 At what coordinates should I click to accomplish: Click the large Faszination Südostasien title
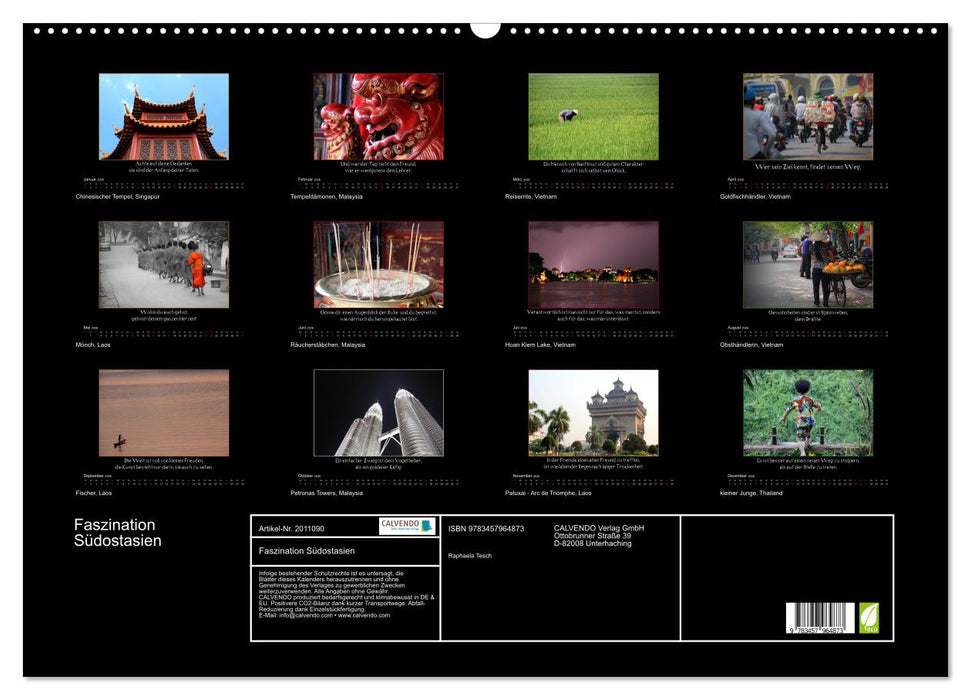[117, 533]
